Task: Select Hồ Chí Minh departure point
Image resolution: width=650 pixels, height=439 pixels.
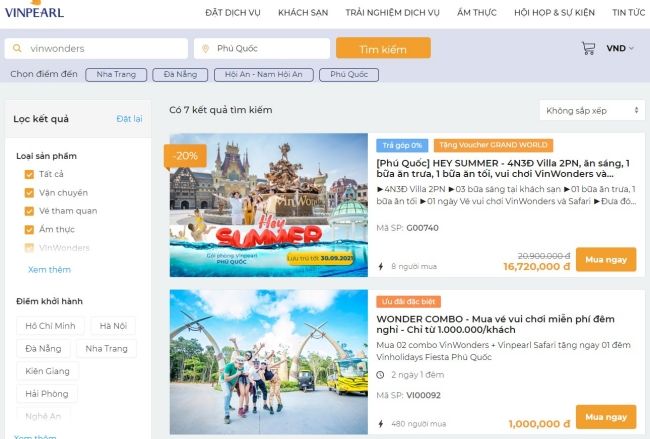Action: [x=51, y=326]
